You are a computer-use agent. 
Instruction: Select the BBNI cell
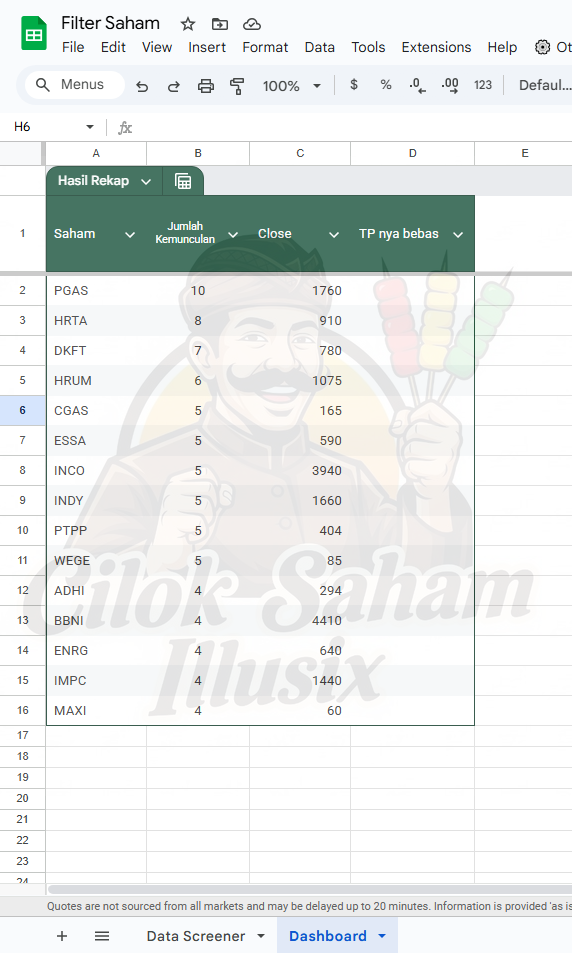(x=96, y=621)
